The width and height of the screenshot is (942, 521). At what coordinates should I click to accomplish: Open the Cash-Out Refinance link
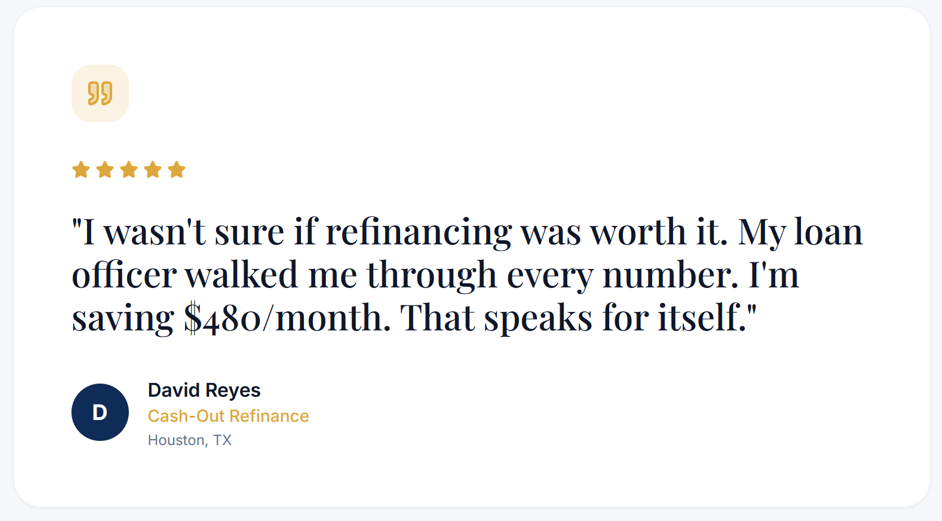pyautogui.click(x=228, y=416)
